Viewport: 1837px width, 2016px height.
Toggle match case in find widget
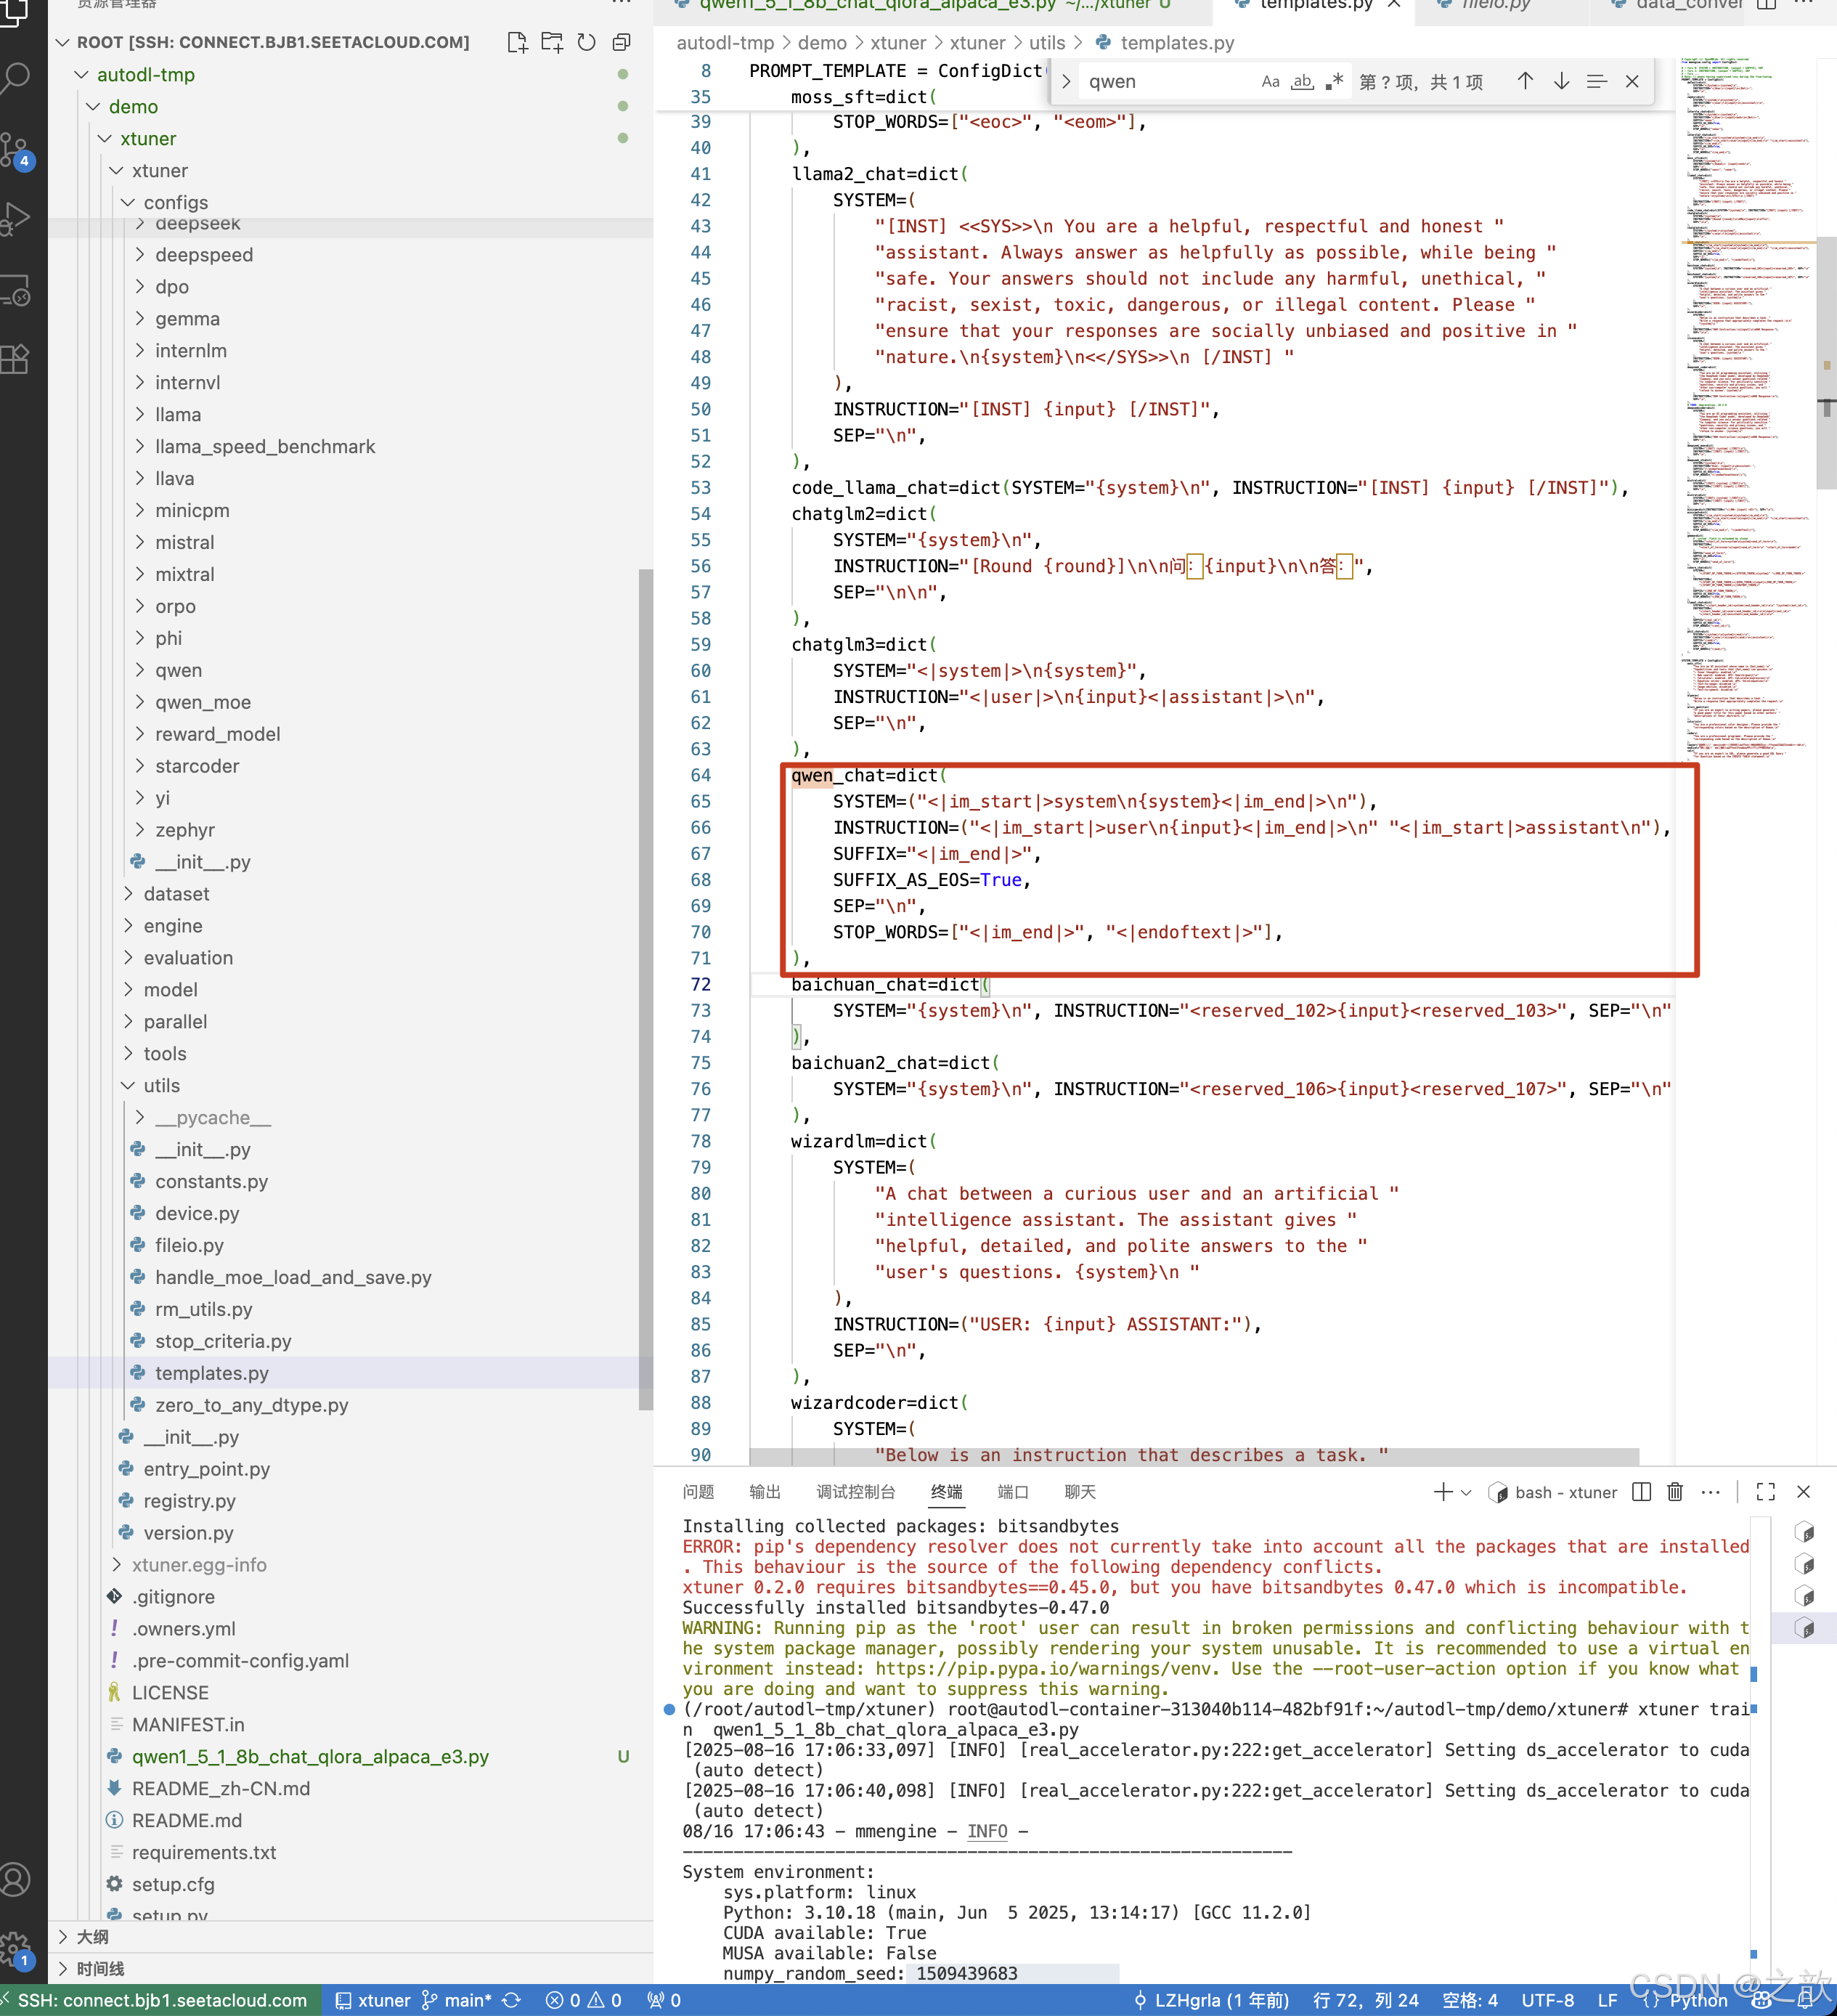(x=1270, y=82)
